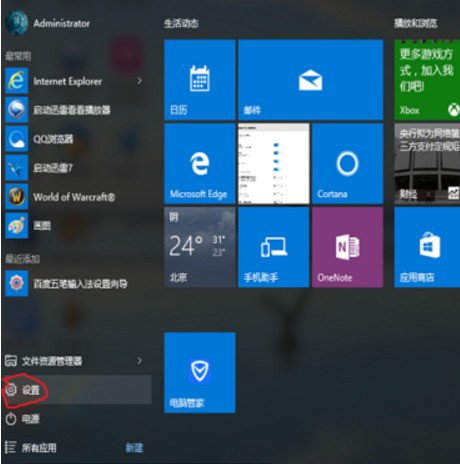Viewport: 460px width, 464px height.
Task: Launch Internet Explorer from most used list
Action: click(17, 81)
